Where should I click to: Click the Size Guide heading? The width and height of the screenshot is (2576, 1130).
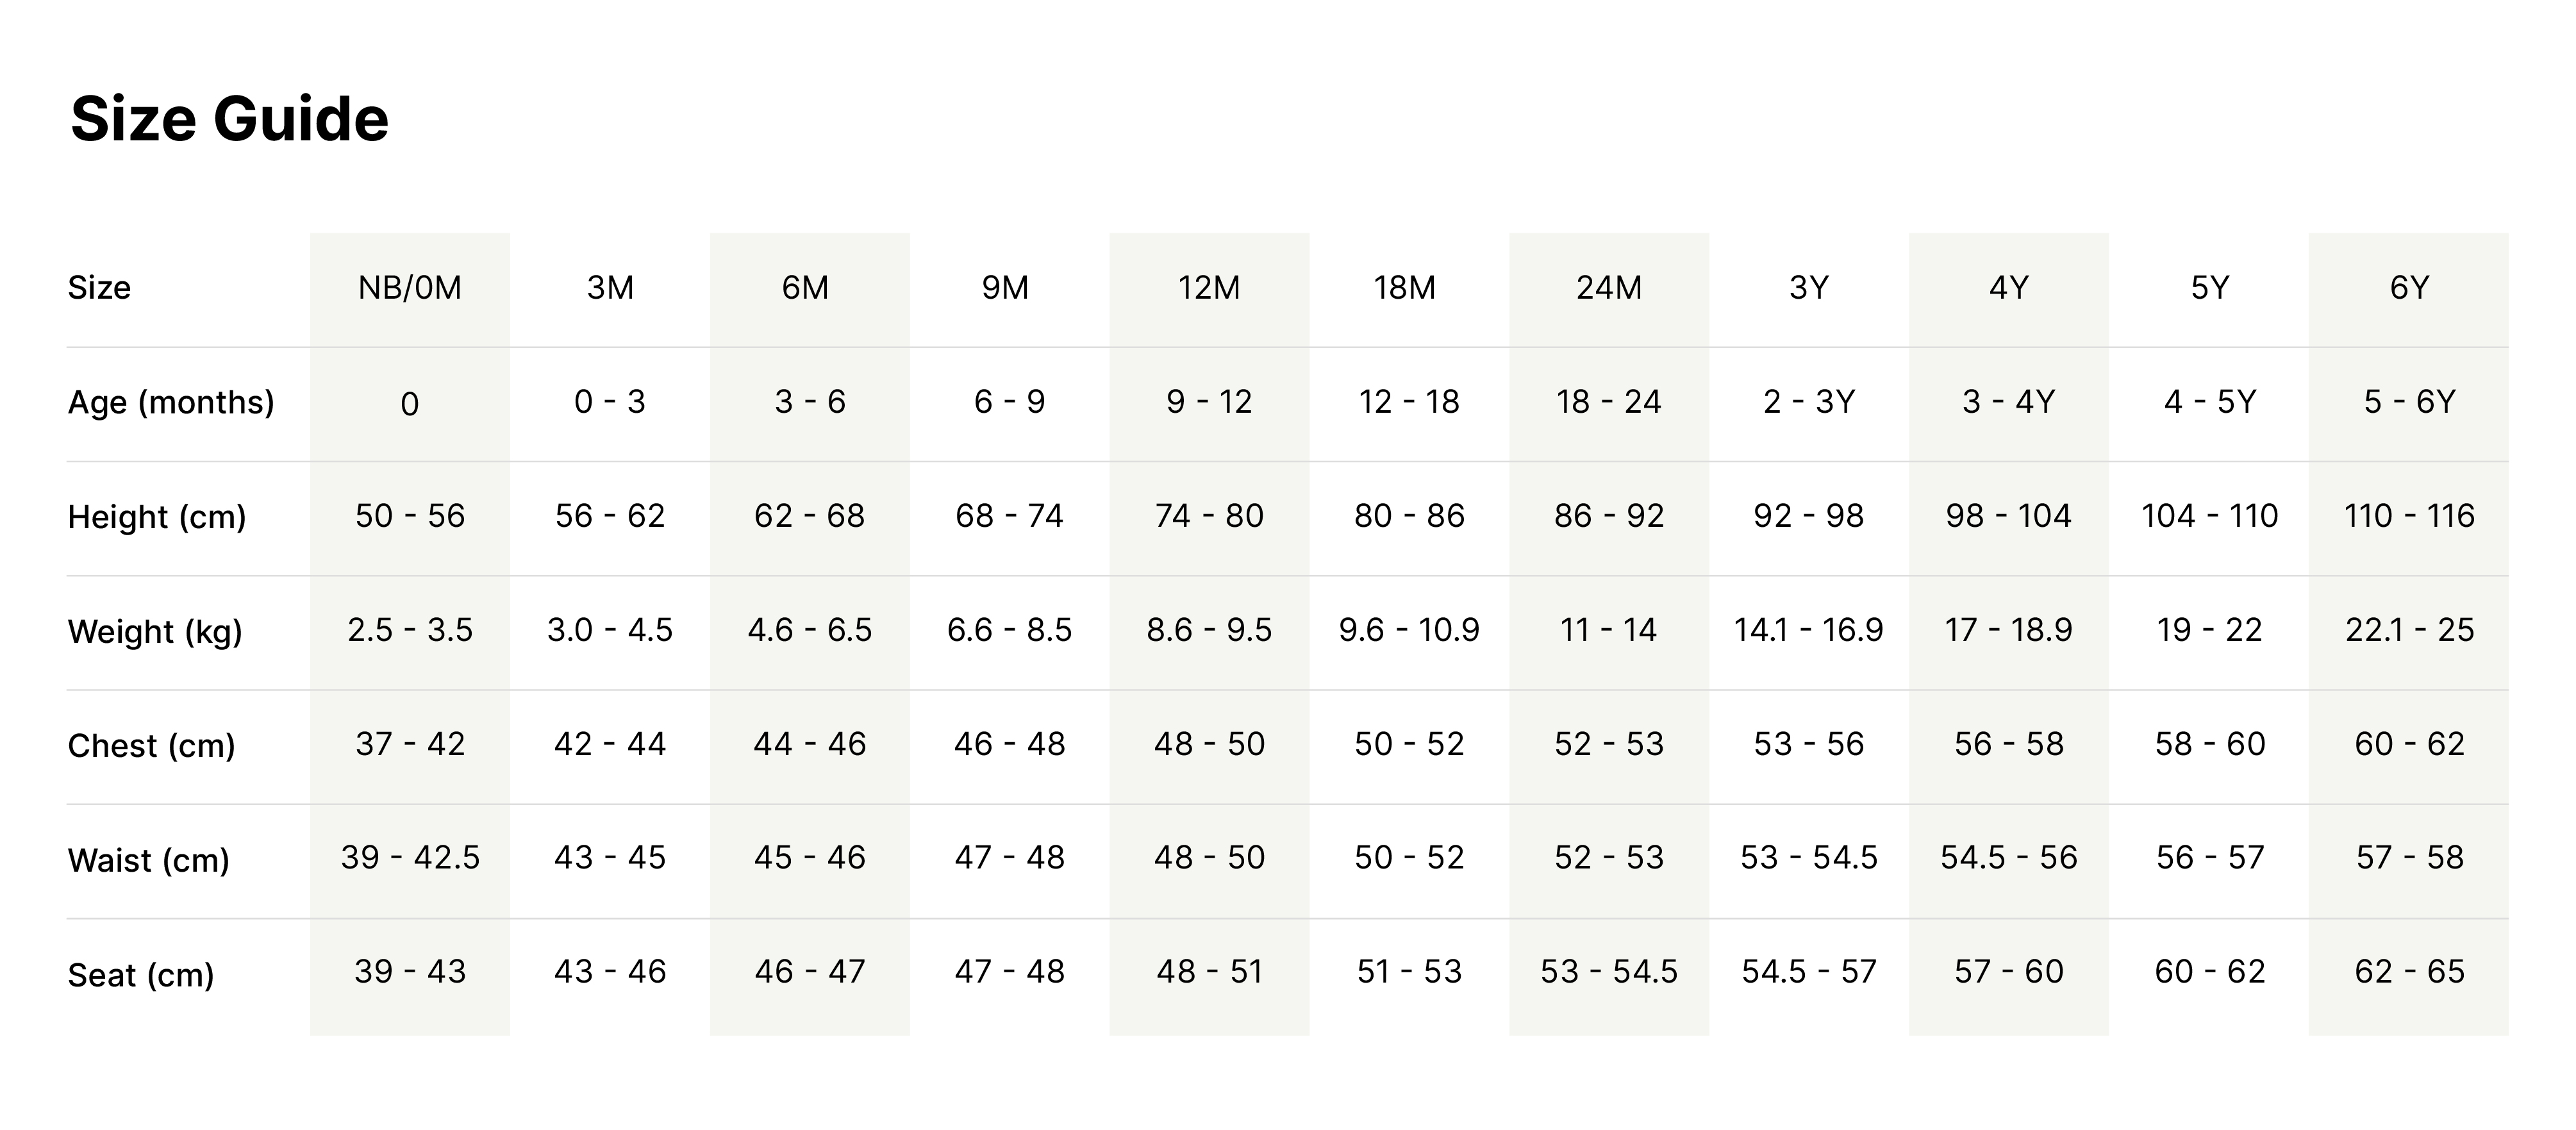(x=229, y=119)
